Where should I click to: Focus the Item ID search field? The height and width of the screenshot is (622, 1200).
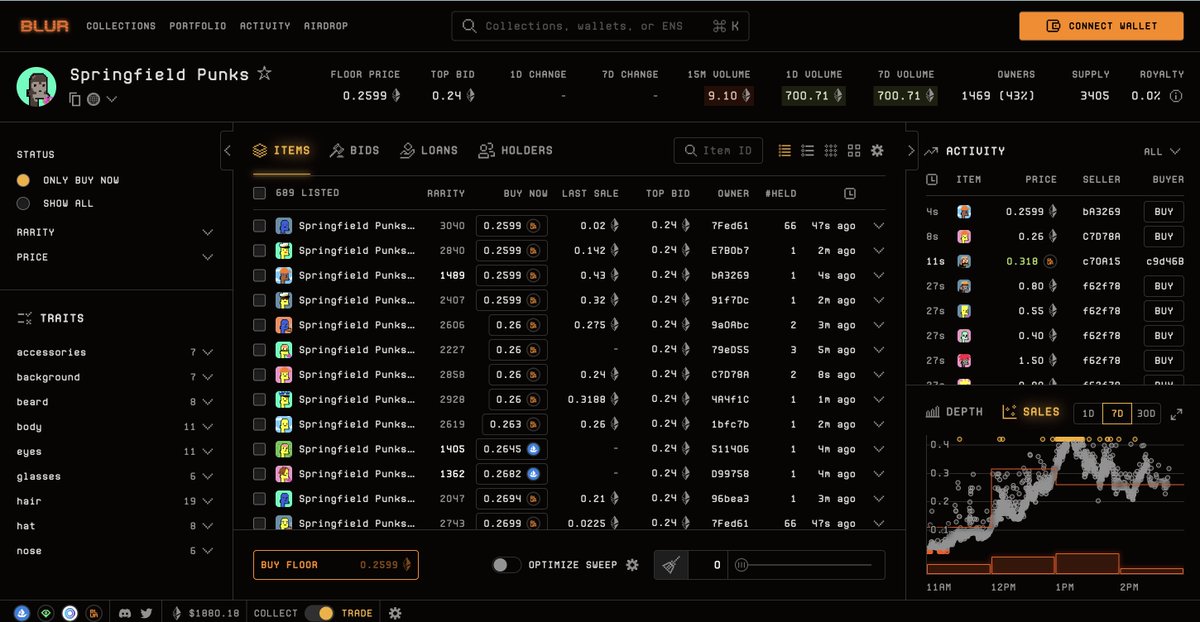pos(718,150)
